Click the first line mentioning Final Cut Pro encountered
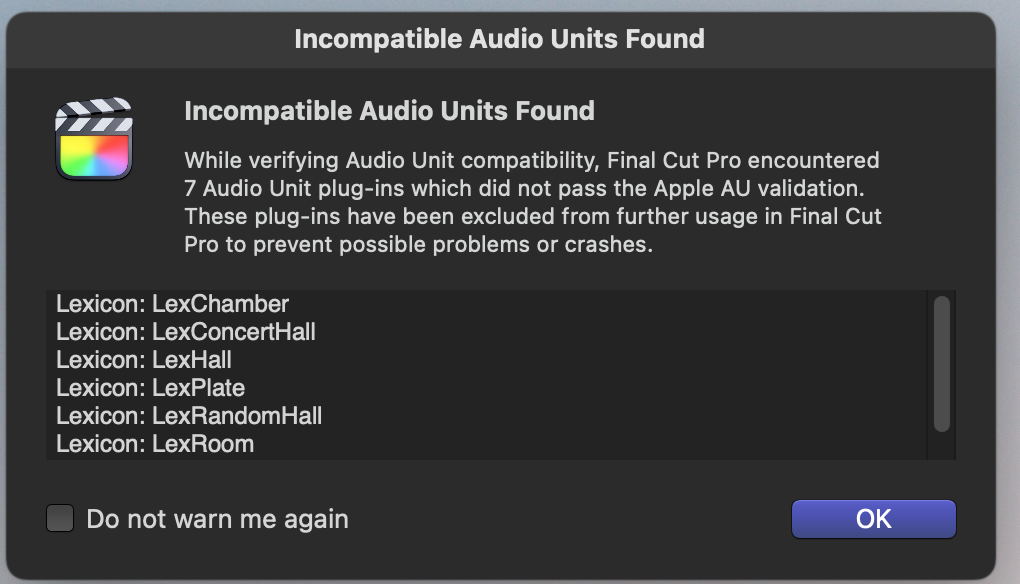 [x=532, y=160]
